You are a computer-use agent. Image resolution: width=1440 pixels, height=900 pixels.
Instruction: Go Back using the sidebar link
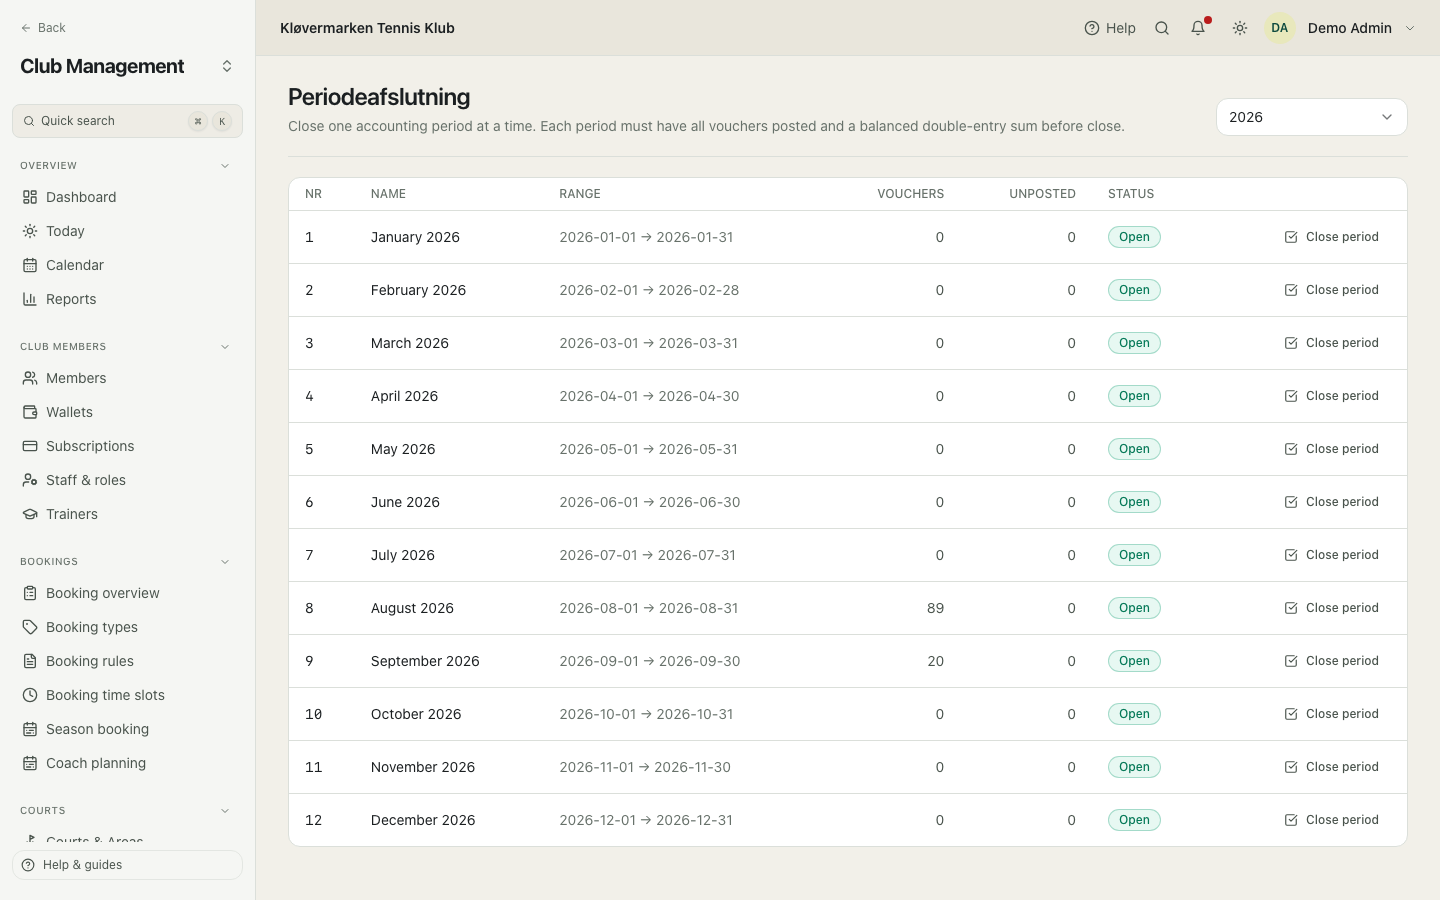[x=43, y=28]
